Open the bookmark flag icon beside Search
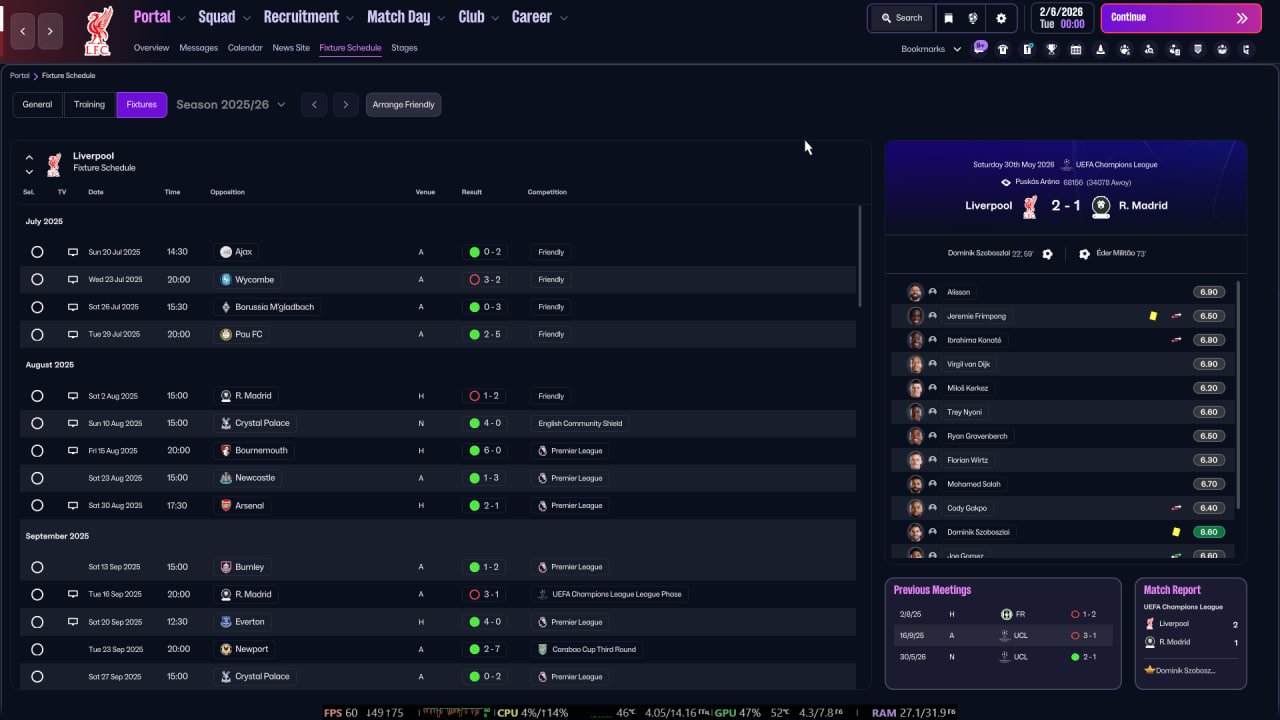The width and height of the screenshot is (1280, 720). 948,18
